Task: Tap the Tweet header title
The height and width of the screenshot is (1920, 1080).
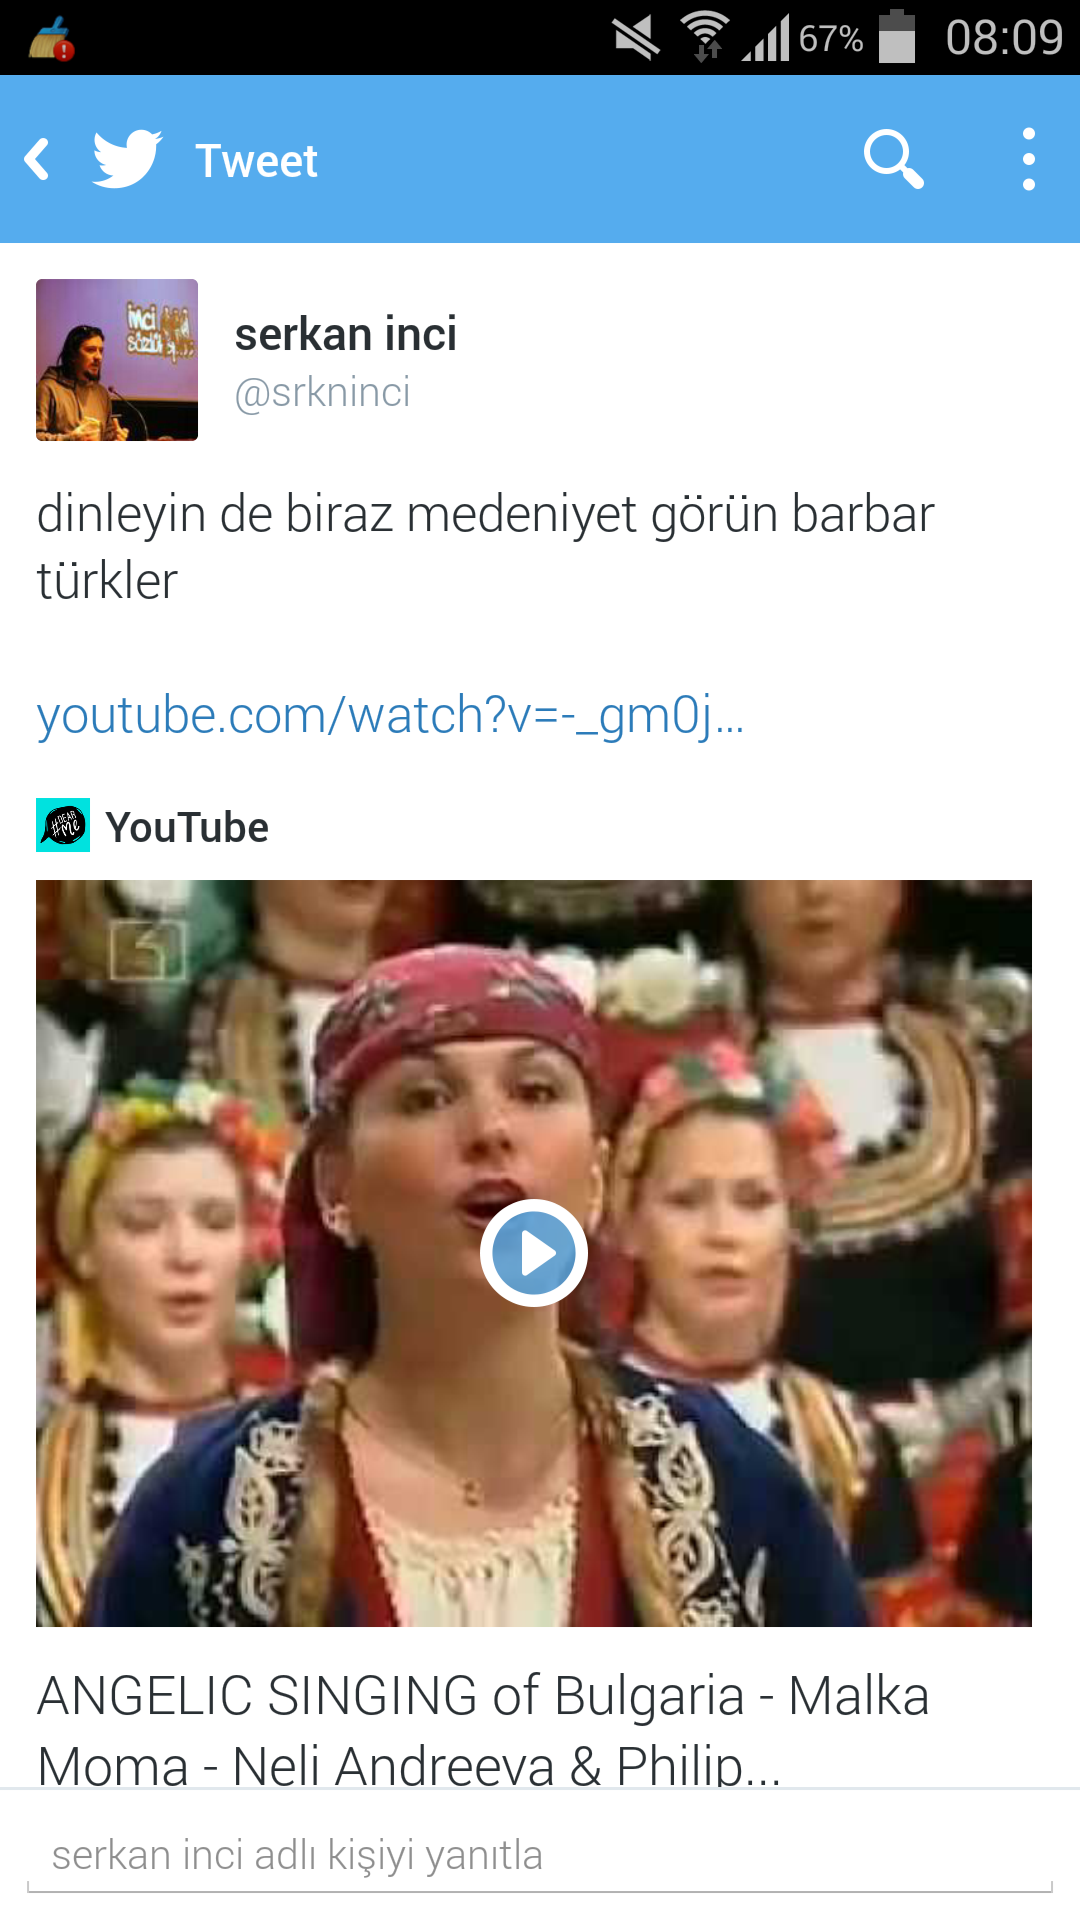Action: (x=256, y=161)
